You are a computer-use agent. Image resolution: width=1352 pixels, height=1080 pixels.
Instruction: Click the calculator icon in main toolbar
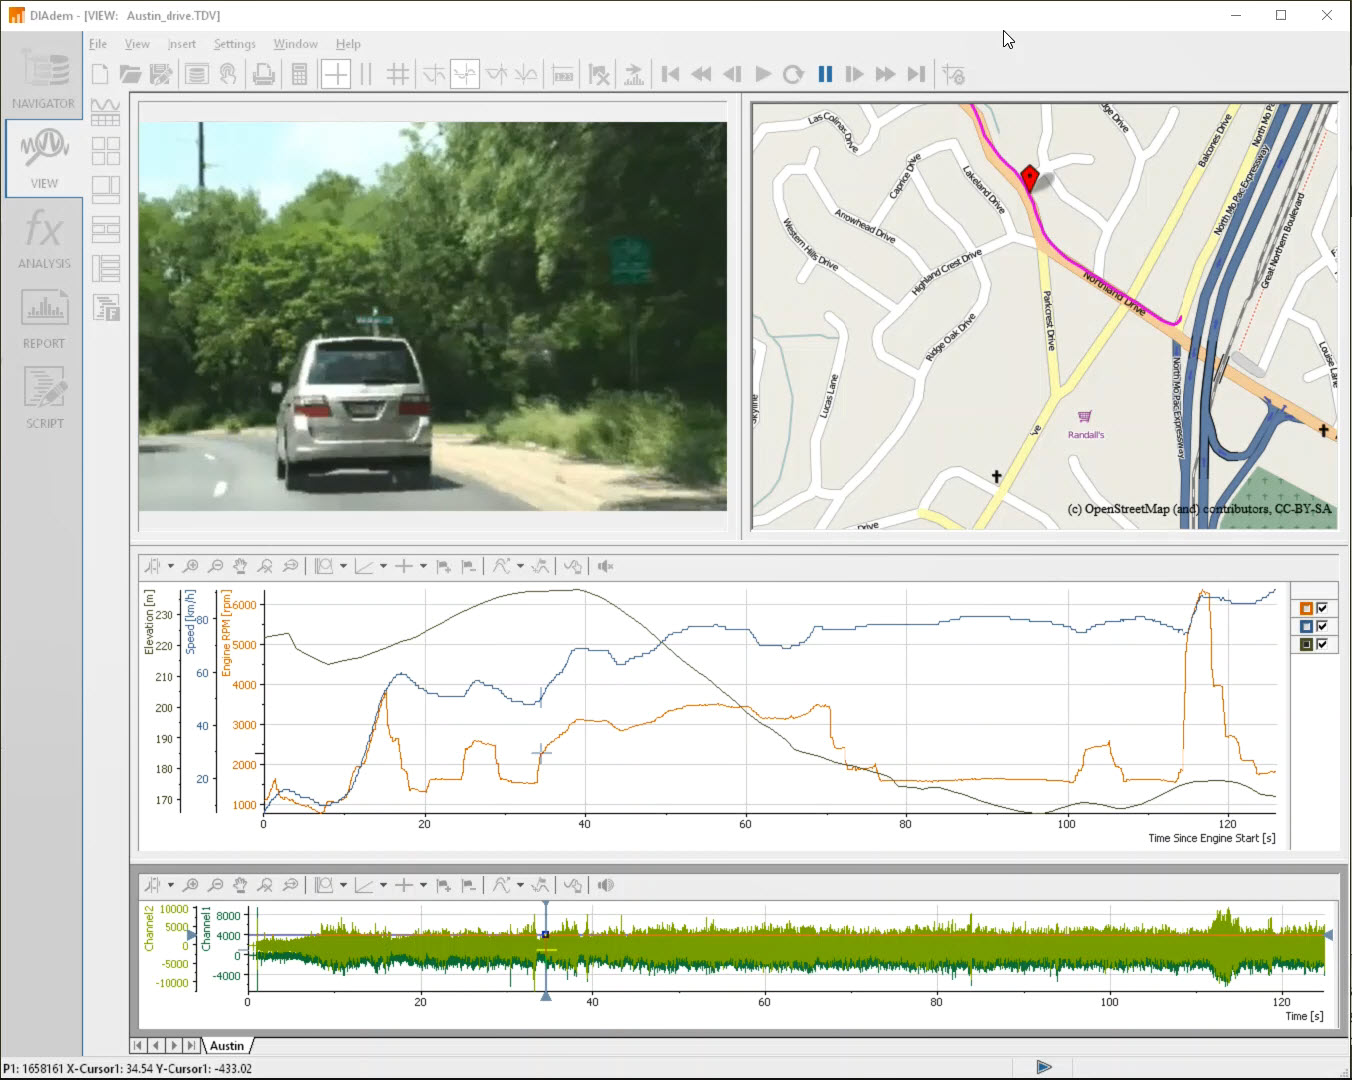coord(299,74)
